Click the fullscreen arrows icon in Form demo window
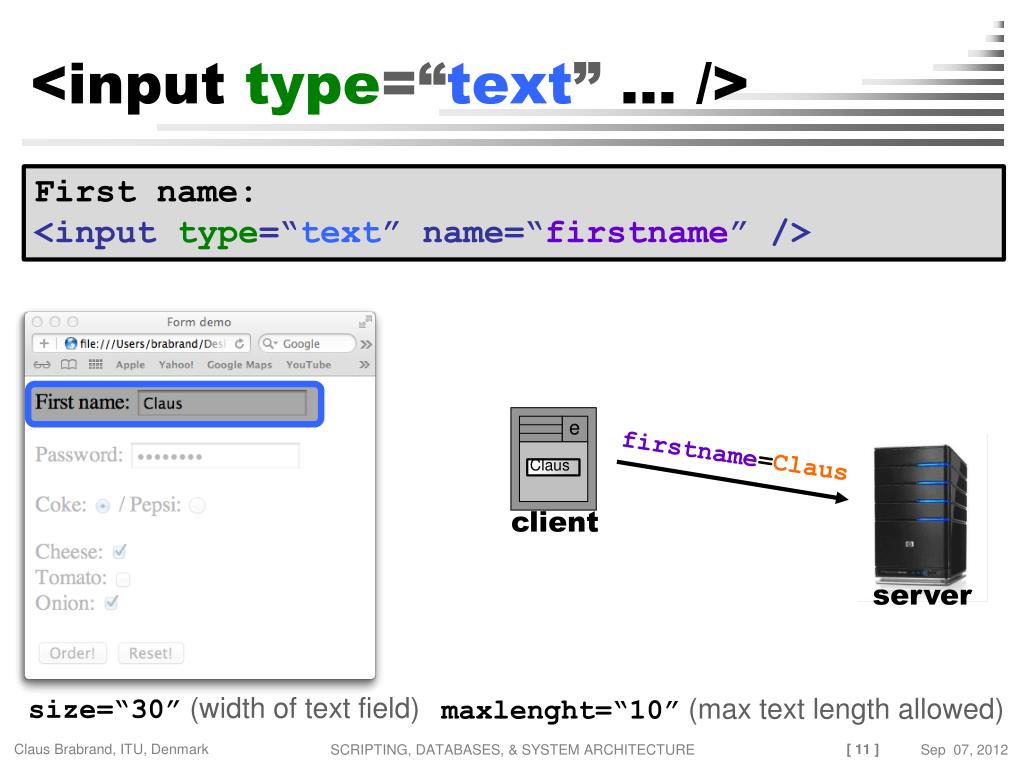1024x768 pixels. tap(365, 321)
